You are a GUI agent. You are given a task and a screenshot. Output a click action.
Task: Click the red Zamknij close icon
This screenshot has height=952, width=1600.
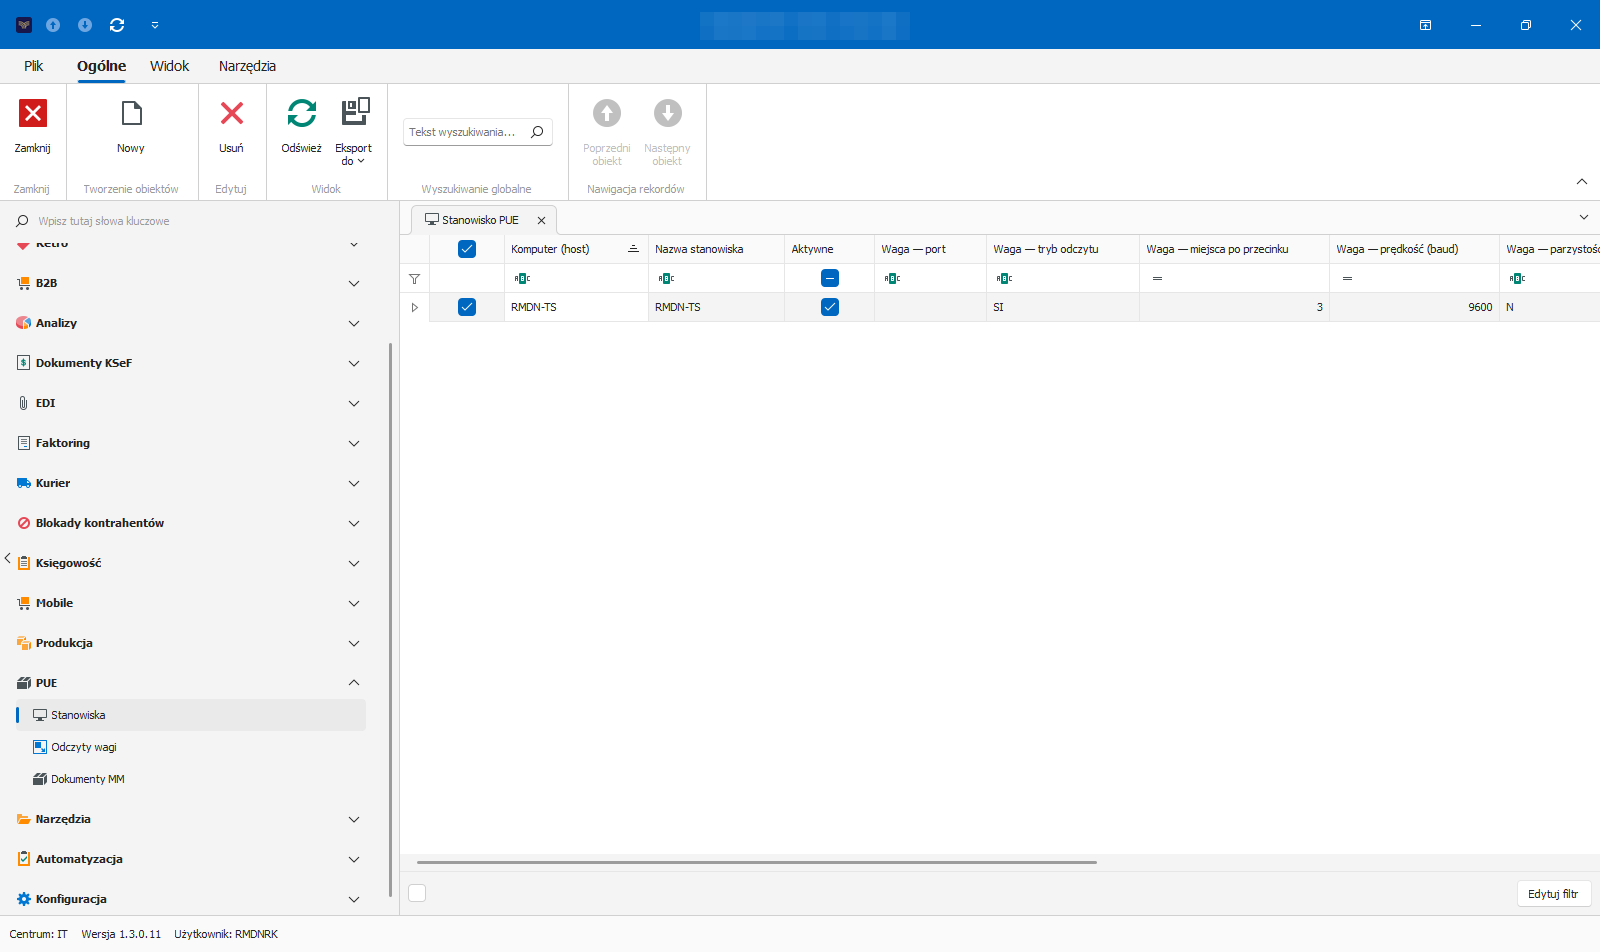[x=33, y=113]
